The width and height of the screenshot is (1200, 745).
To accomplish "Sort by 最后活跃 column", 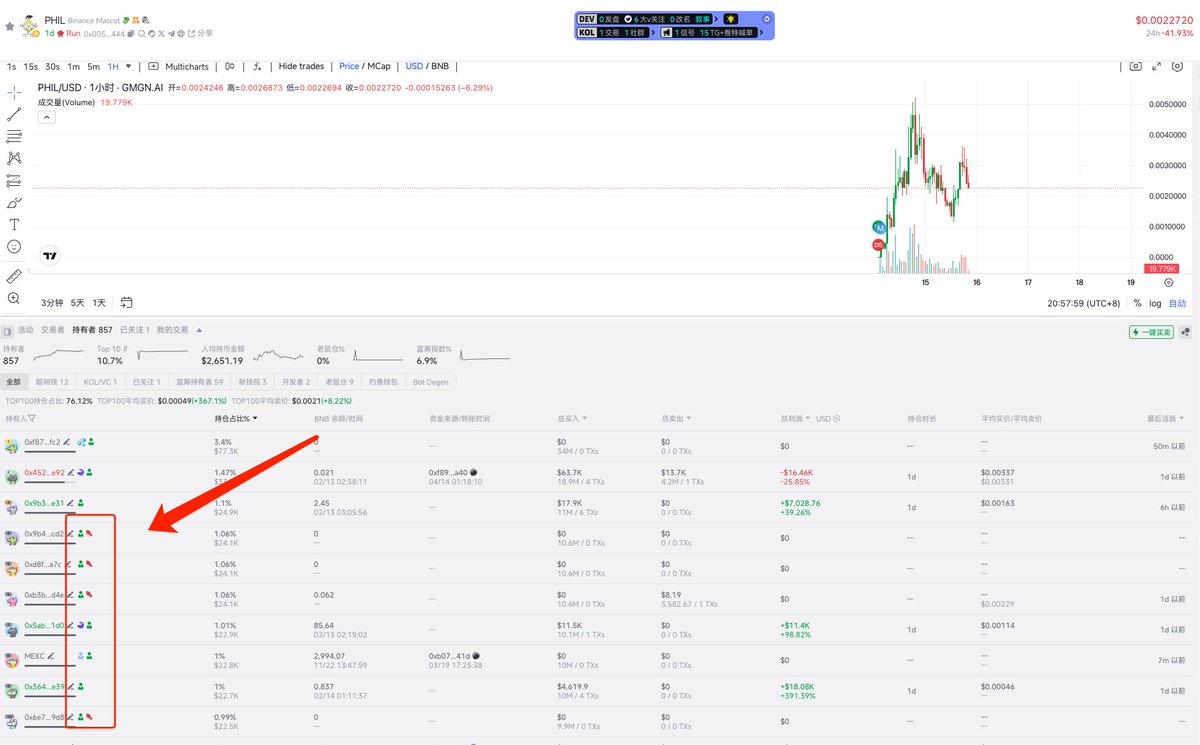I will [x=1166, y=418].
